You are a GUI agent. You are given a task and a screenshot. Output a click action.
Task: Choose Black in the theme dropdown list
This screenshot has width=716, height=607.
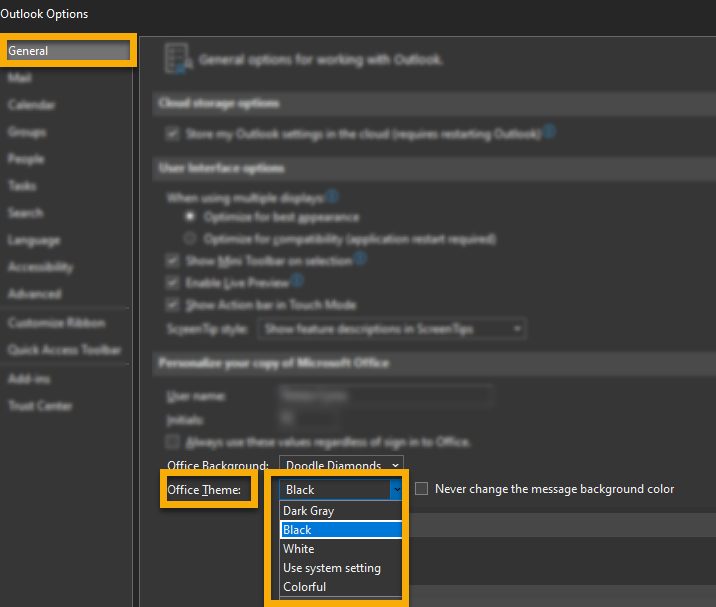tap(341, 530)
